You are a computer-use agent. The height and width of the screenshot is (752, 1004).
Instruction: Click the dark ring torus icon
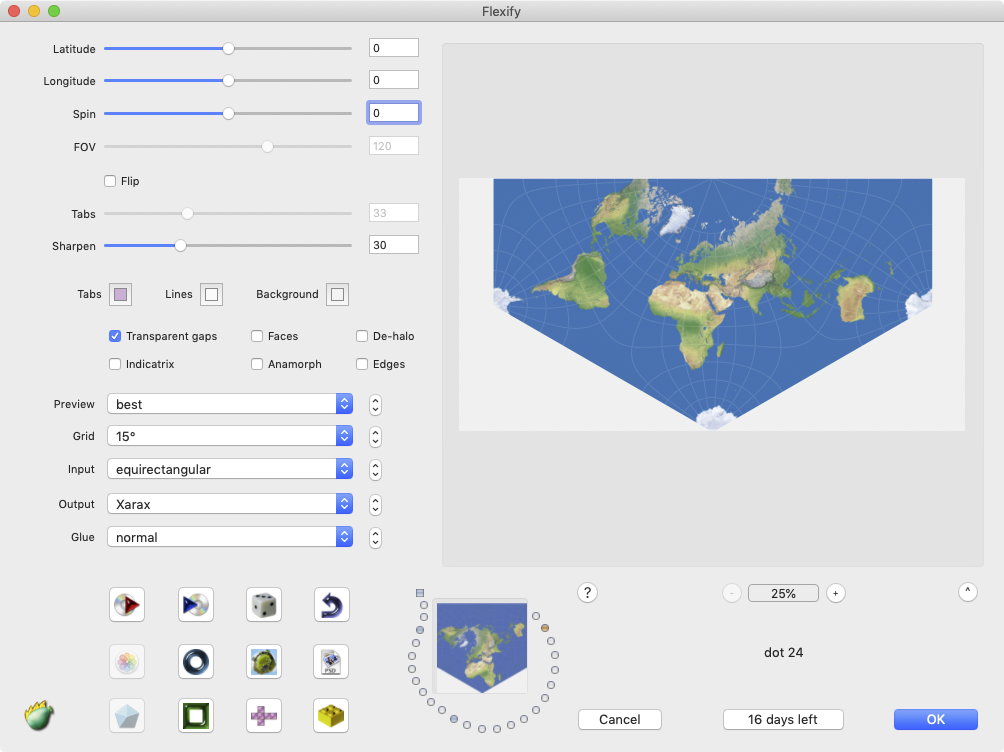(x=195, y=661)
